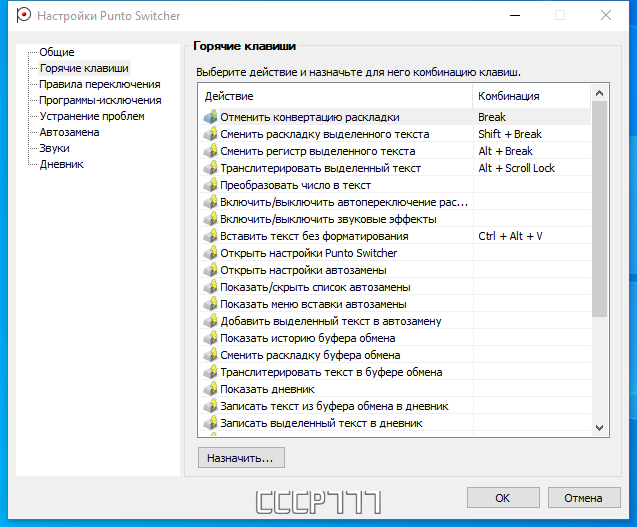Click the Shift + Break combination cell

[532, 134]
